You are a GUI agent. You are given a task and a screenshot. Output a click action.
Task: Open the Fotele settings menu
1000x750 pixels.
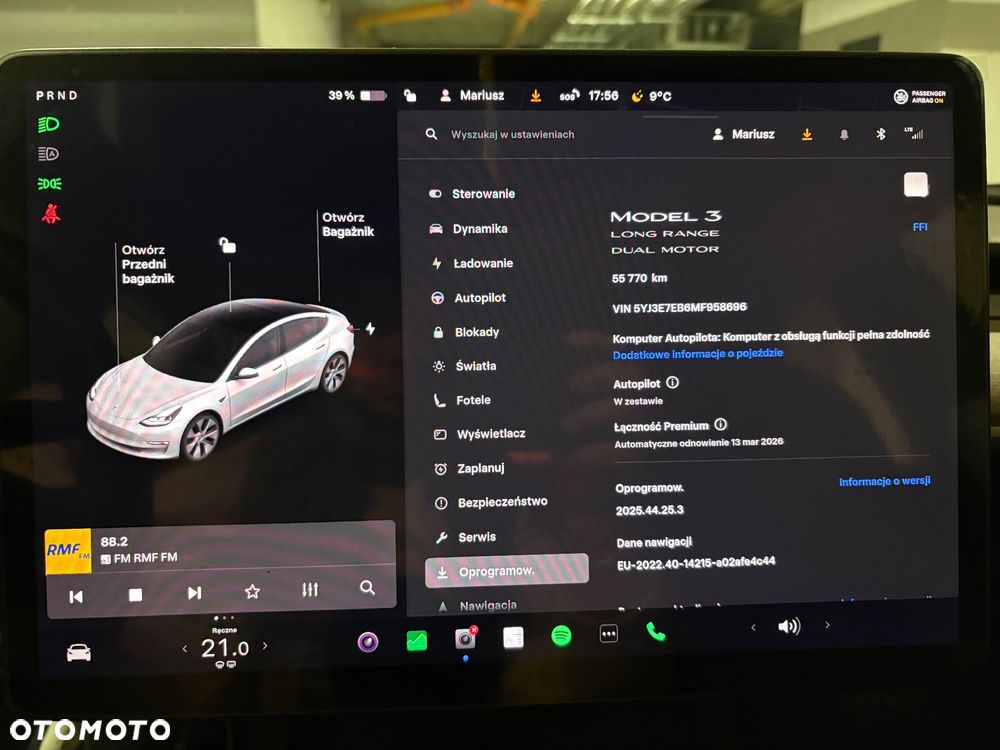(x=462, y=400)
